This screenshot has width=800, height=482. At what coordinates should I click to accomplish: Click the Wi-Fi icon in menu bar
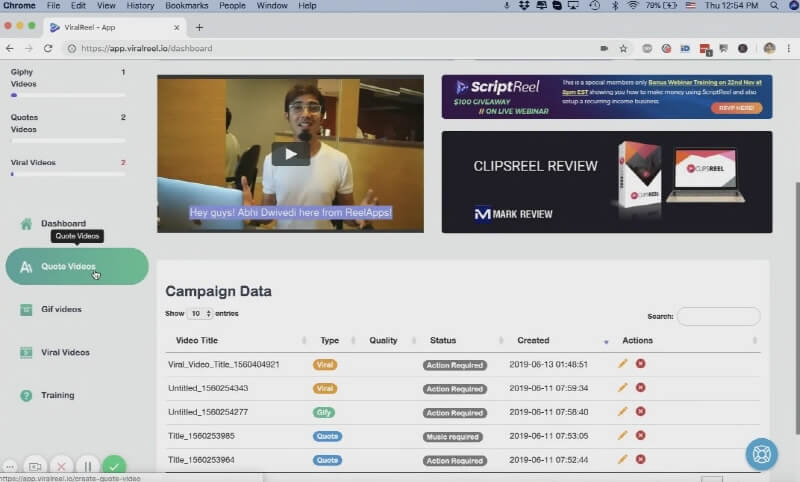633,6
